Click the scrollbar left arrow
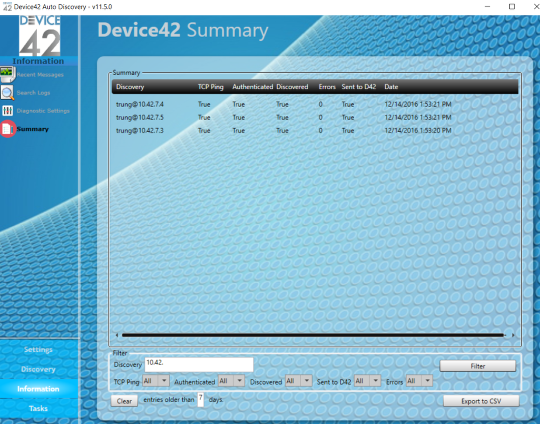The height and width of the screenshot is (424, 540). [x=117, y=335]
